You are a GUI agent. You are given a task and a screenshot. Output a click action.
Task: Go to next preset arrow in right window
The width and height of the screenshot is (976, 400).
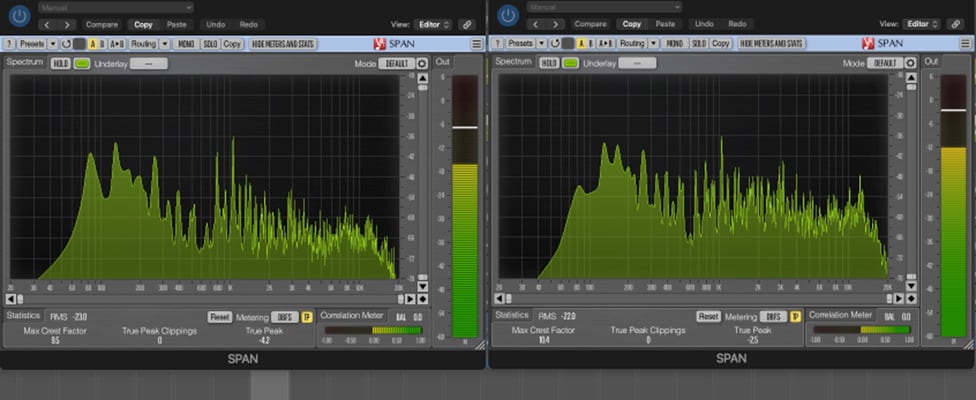555,25
